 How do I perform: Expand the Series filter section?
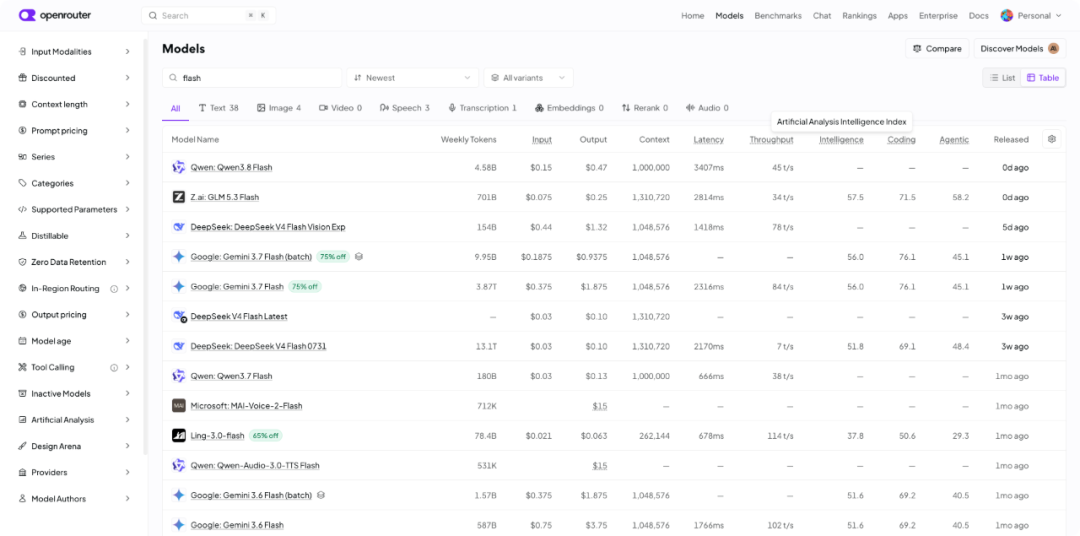pos(74,157)
